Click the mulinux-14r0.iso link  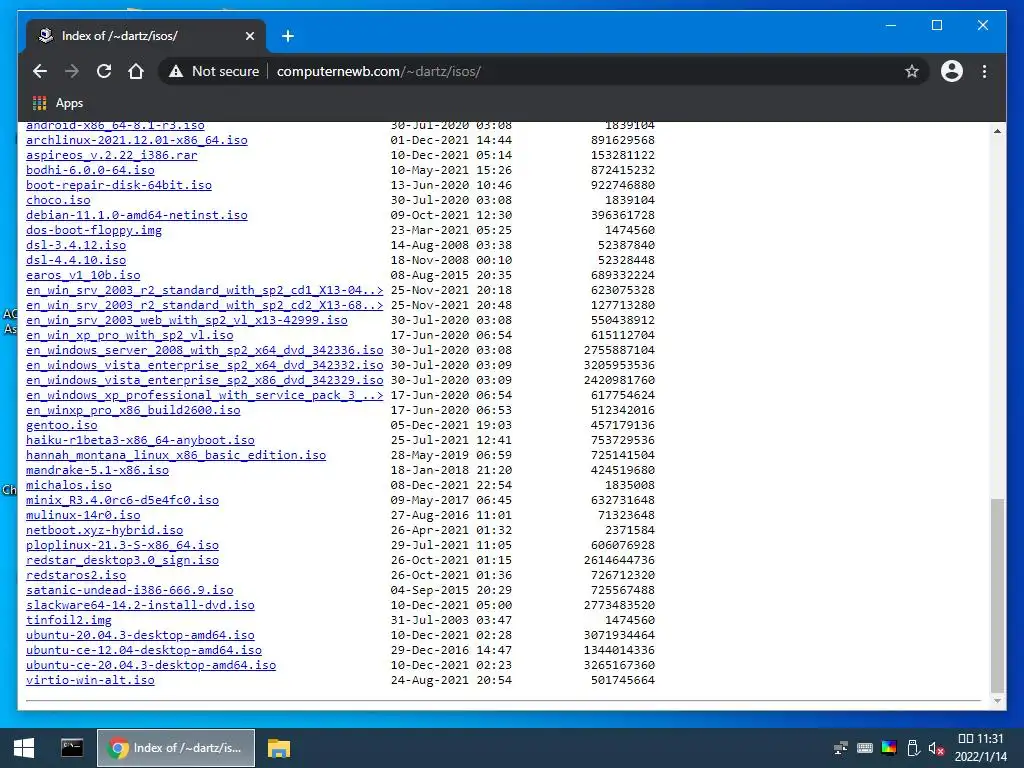(83, 515)
